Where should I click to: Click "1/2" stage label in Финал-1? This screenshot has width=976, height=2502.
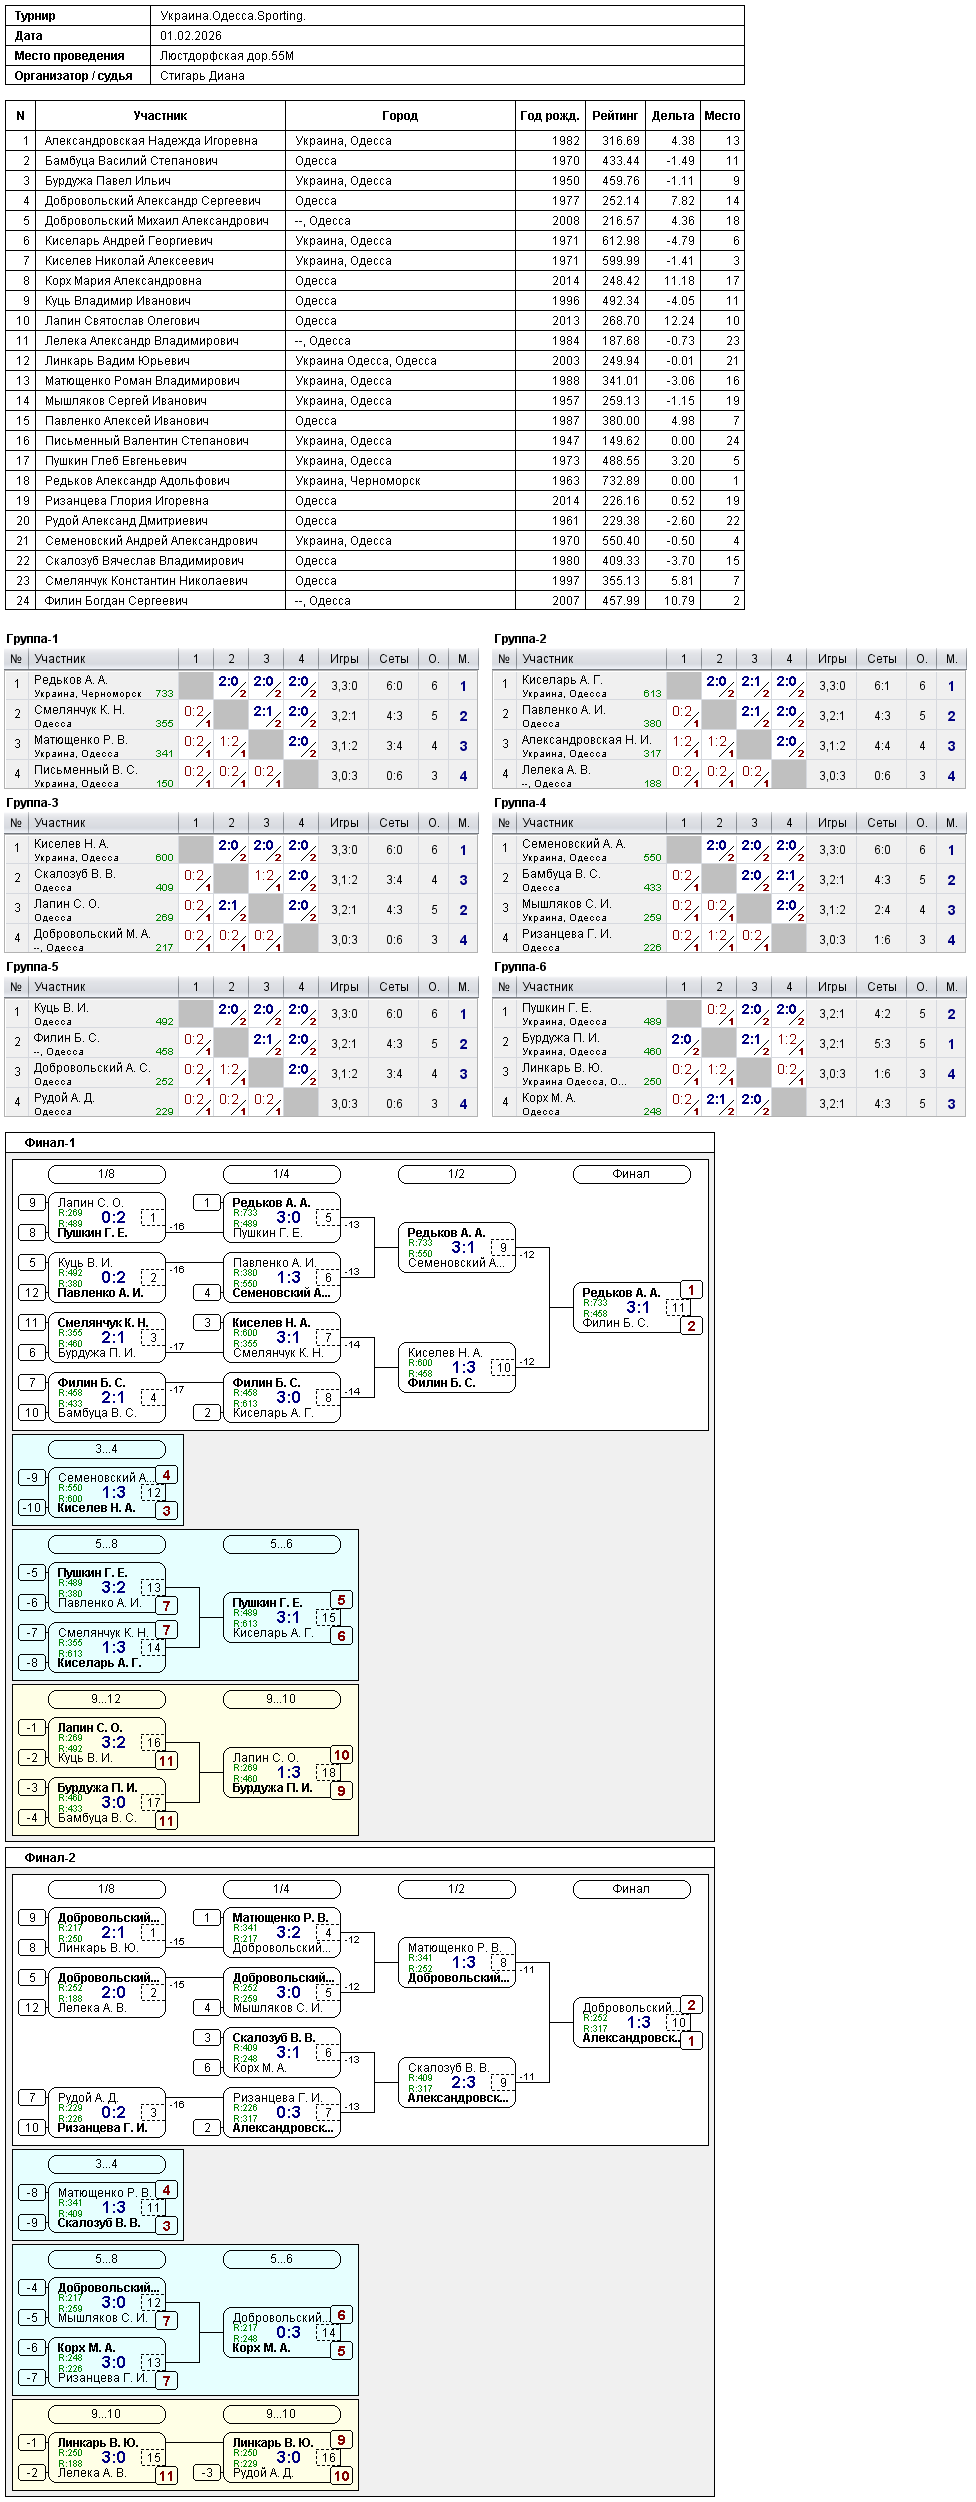(457, 1174)
